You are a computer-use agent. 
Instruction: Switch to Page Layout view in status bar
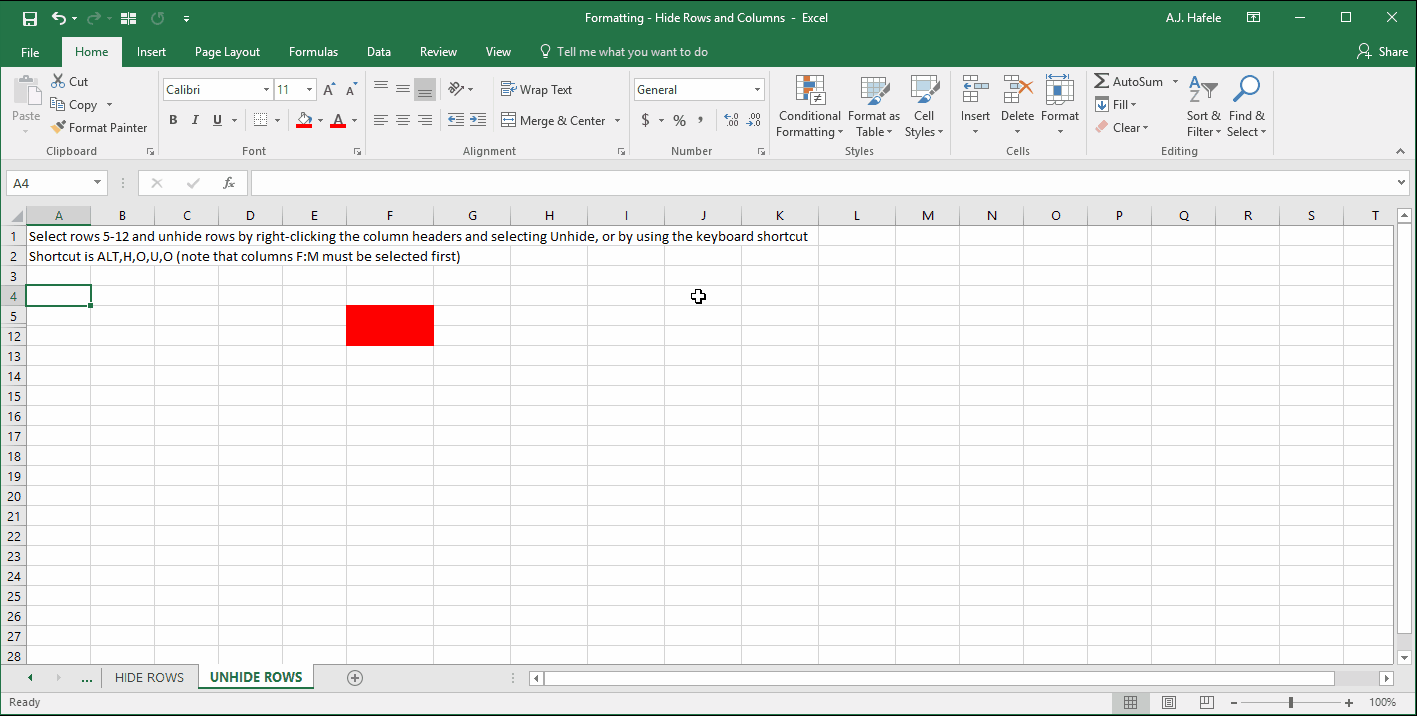click(x=1169, y=703)
